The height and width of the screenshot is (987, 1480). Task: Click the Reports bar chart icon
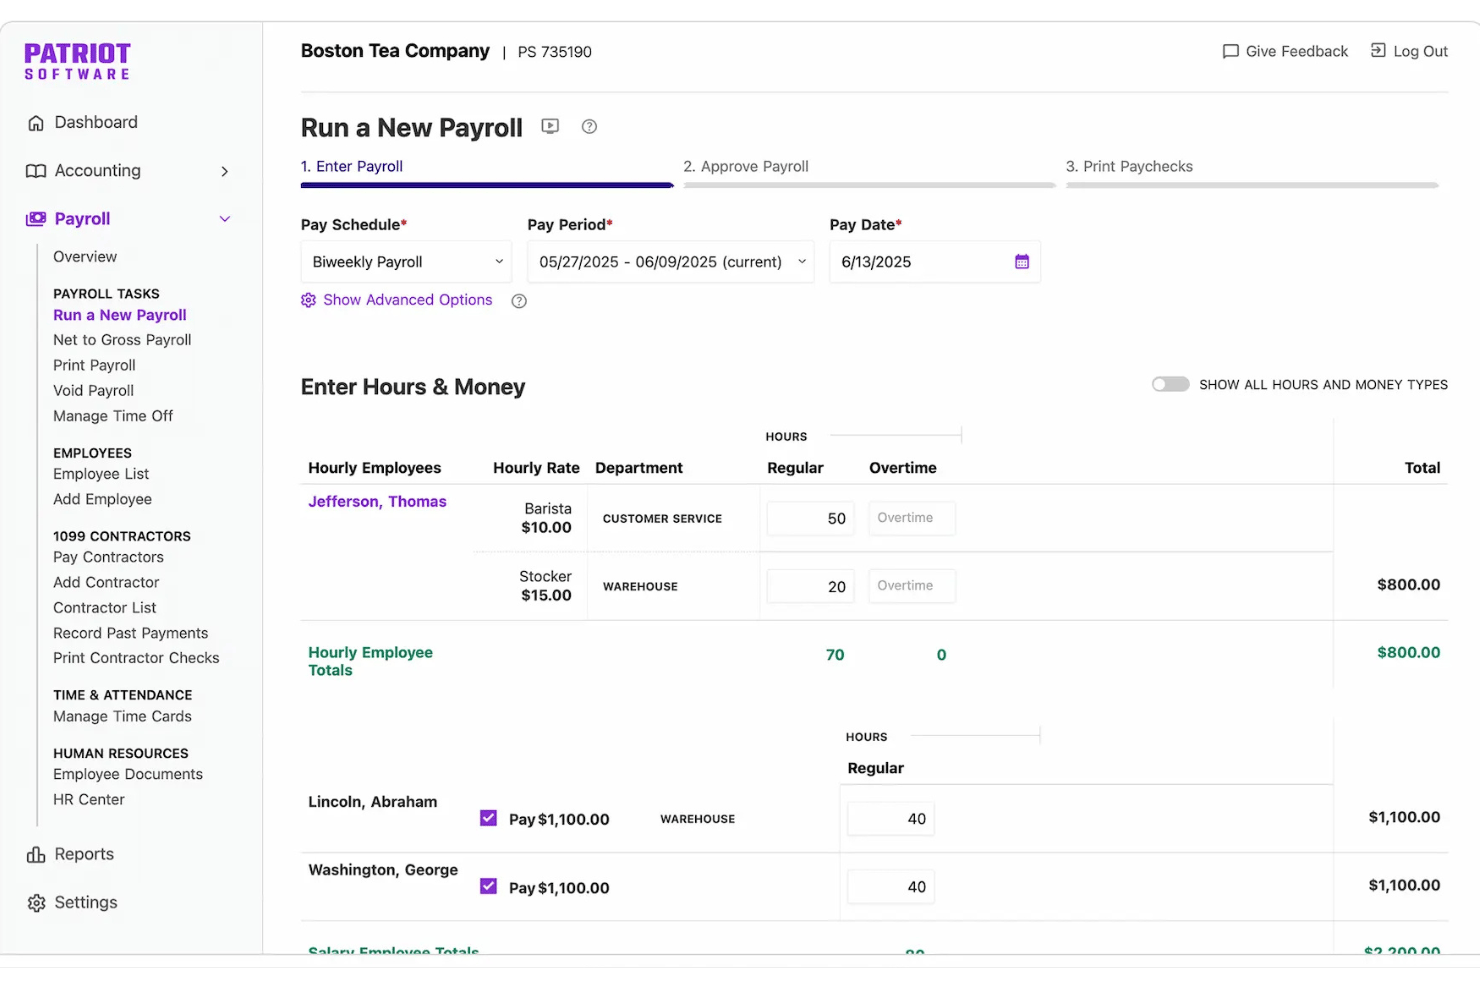(36, 855)
